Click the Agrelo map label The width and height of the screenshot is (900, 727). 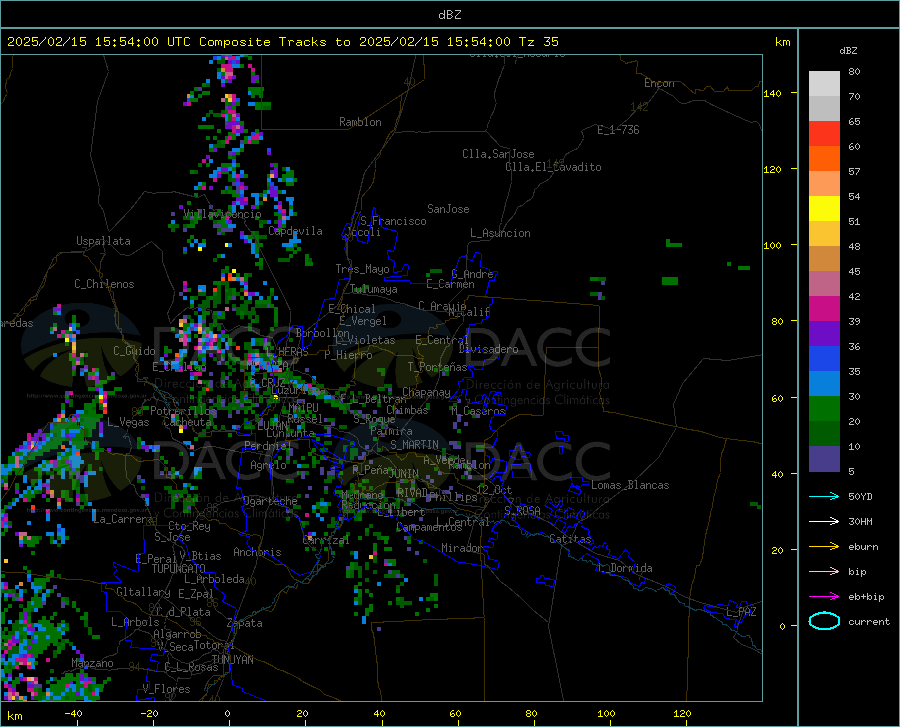click(268, 465)
